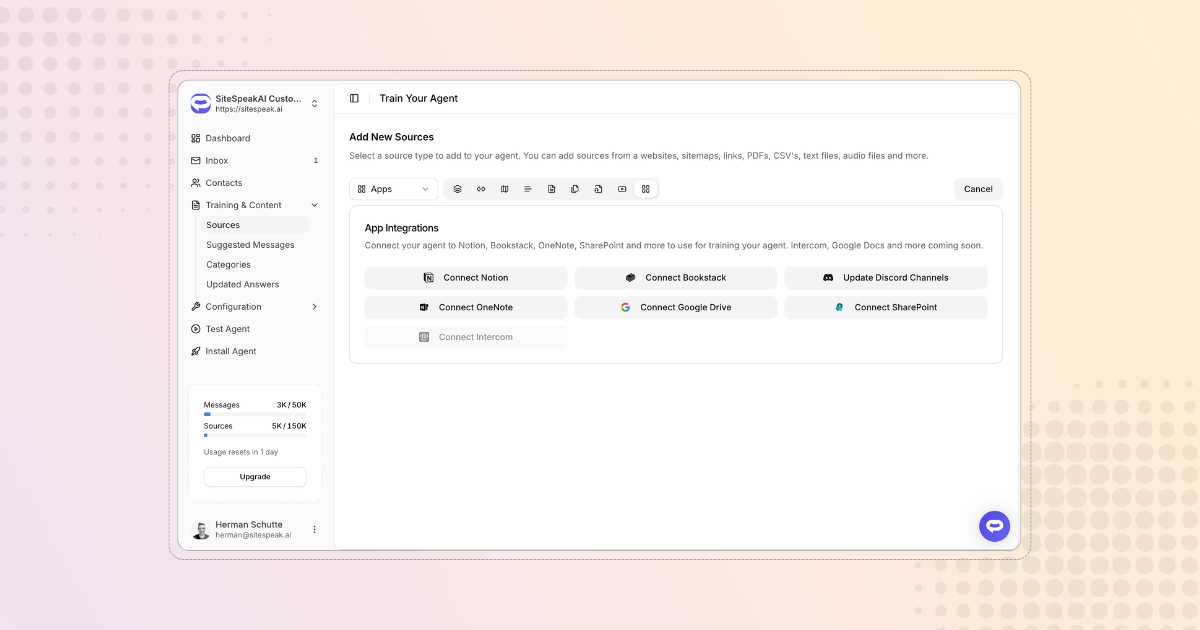
Task: Toggle the sidebar collapse icon
Action: coord(353,98)
